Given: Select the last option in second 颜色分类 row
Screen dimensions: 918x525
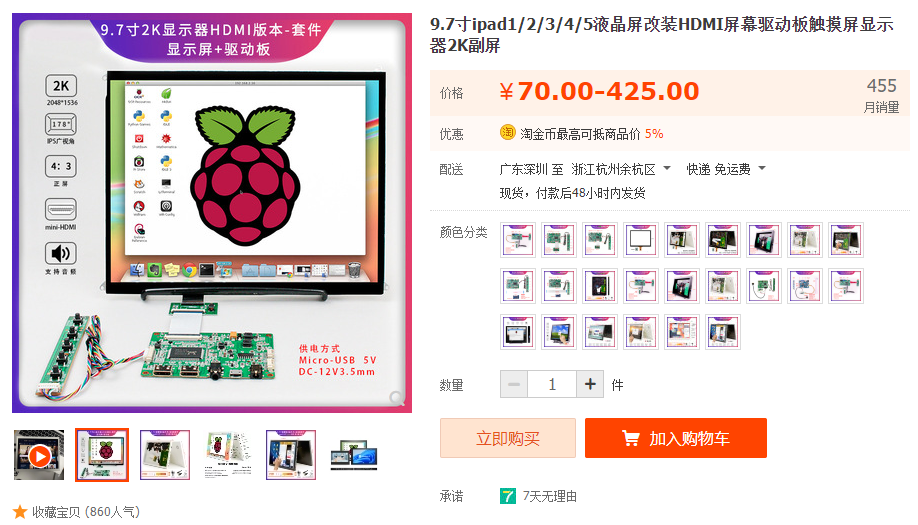Looking at the screenshot, I should (845, 286).
